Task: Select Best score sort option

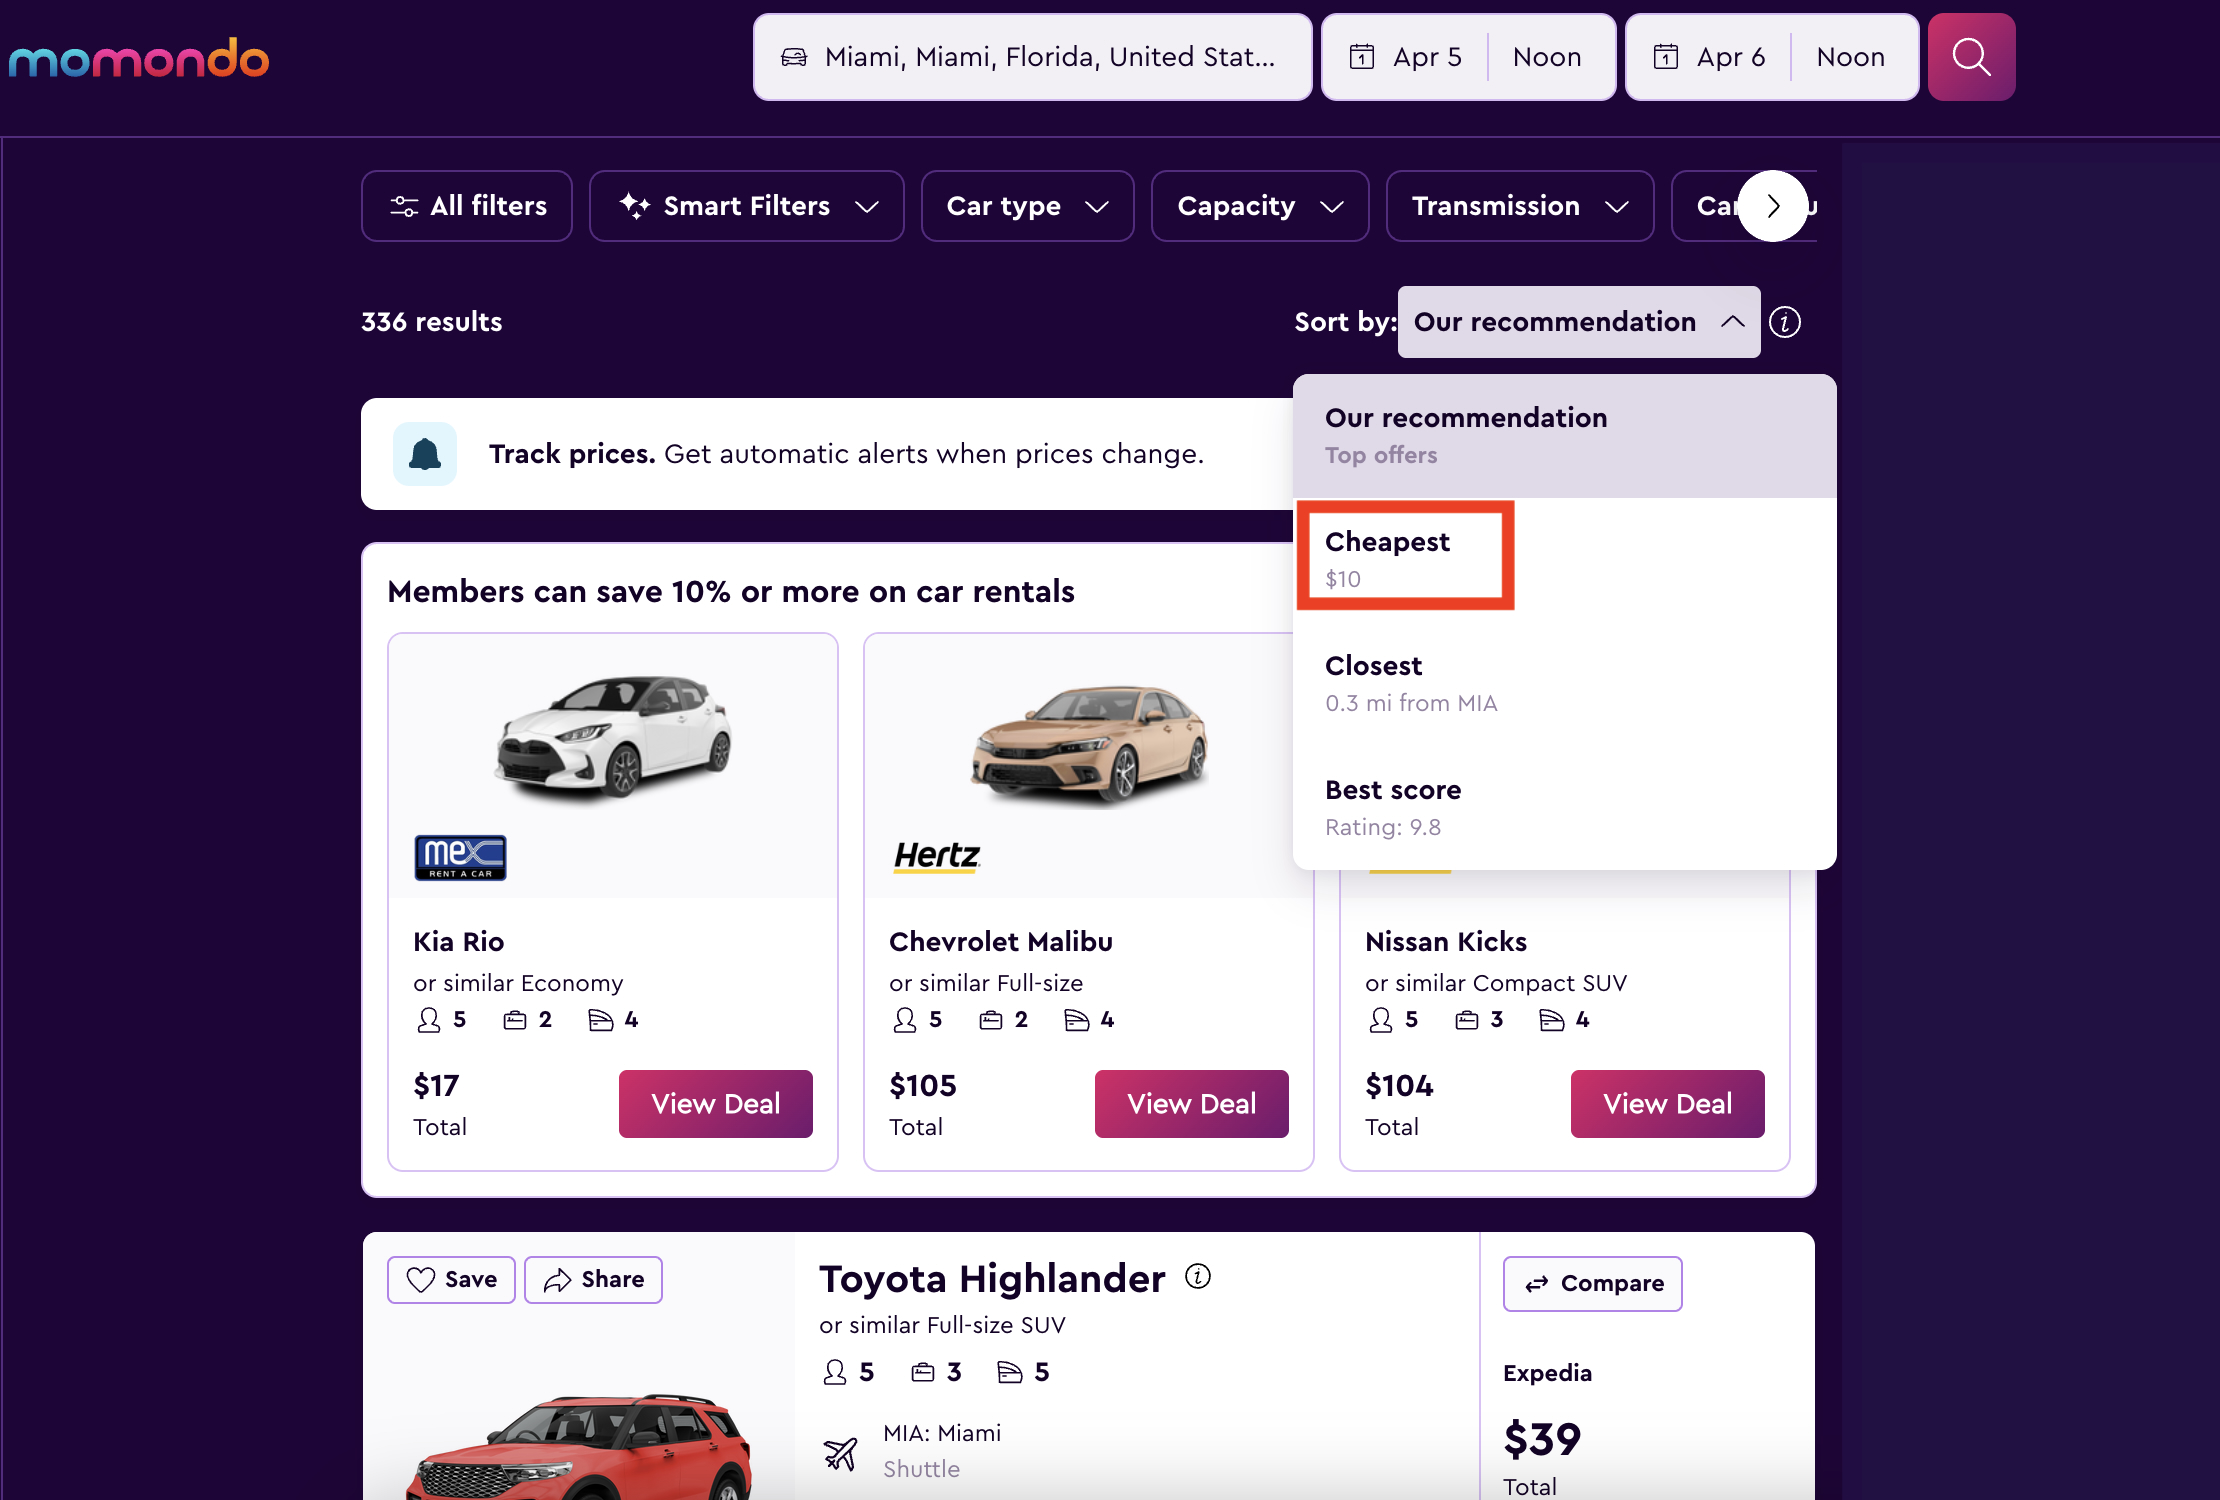Action: [x=1565, y=807]
